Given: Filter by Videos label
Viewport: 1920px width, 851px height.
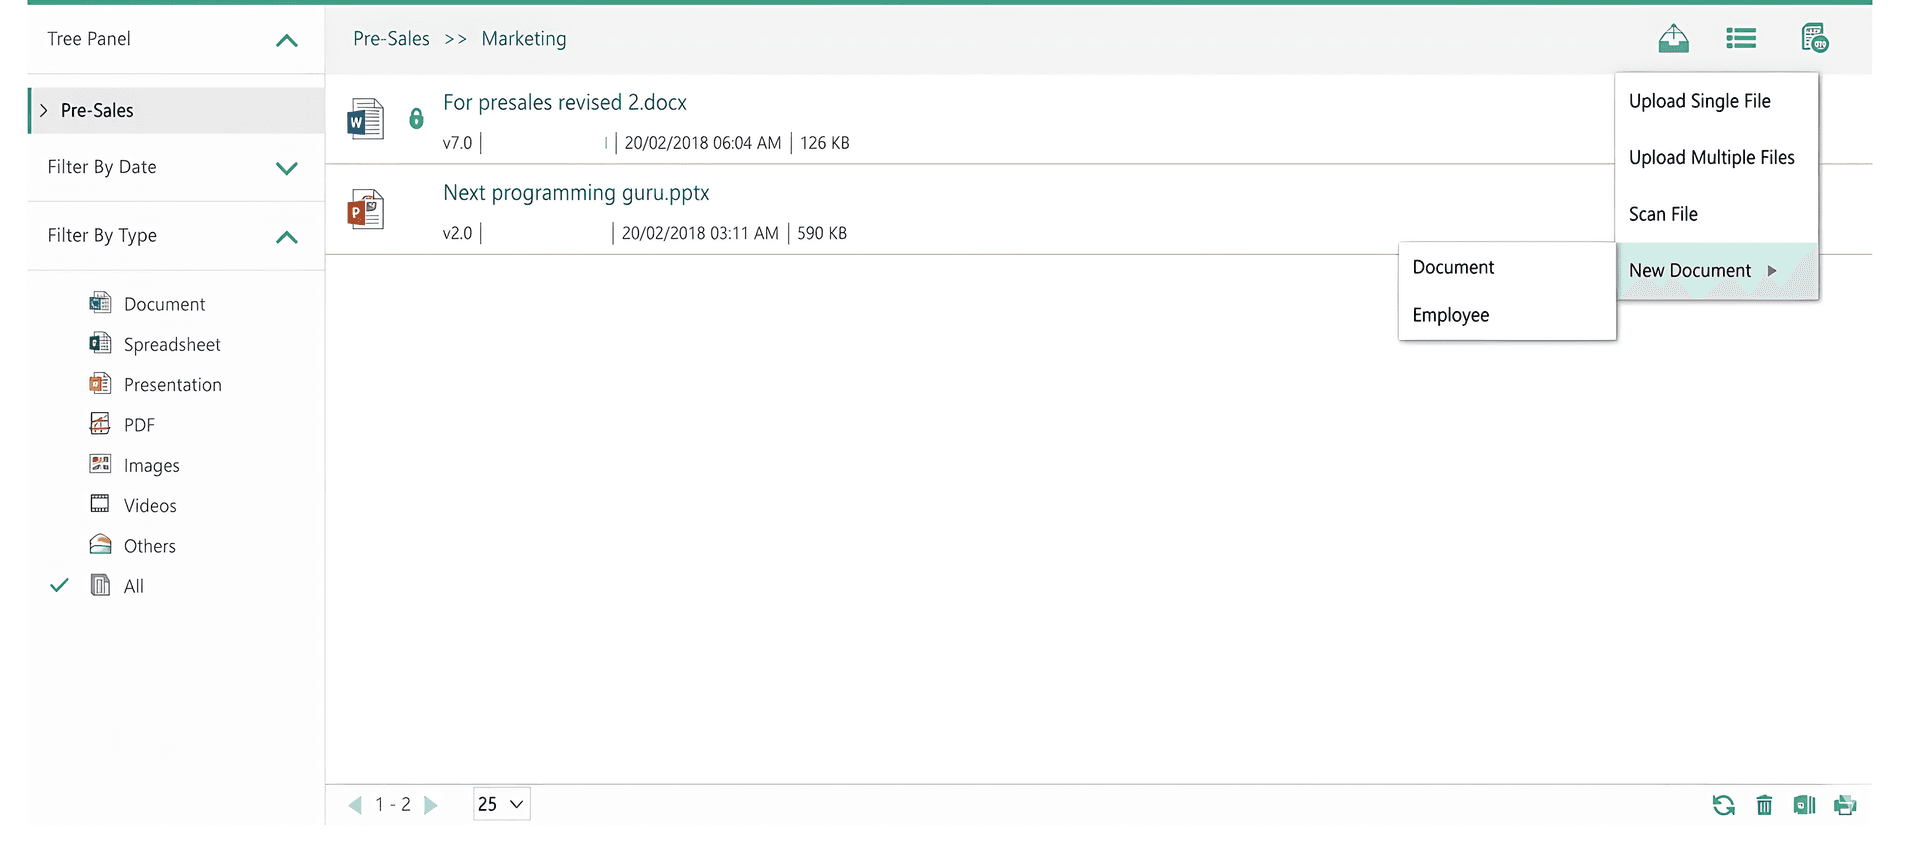Looking at the screenshot, I should coord(150,506).
